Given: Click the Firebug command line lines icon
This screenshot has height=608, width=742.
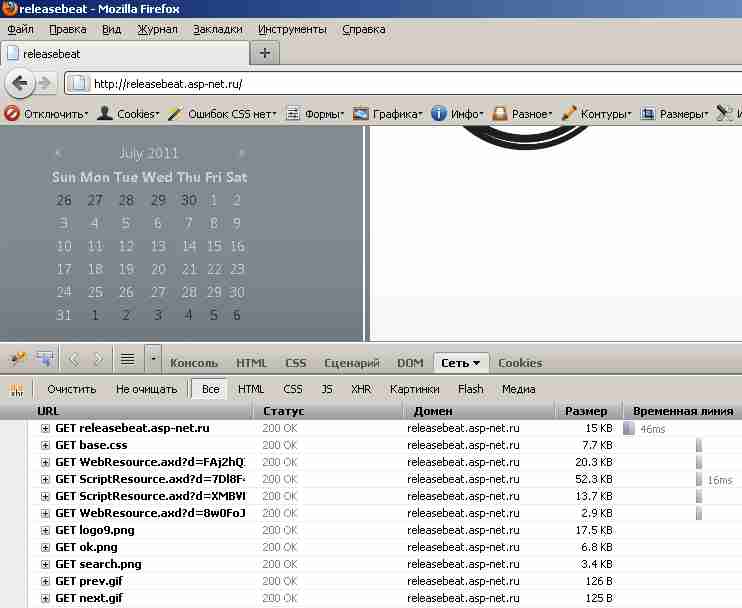Looking at the screenshot, I should [x=127, y=359].
